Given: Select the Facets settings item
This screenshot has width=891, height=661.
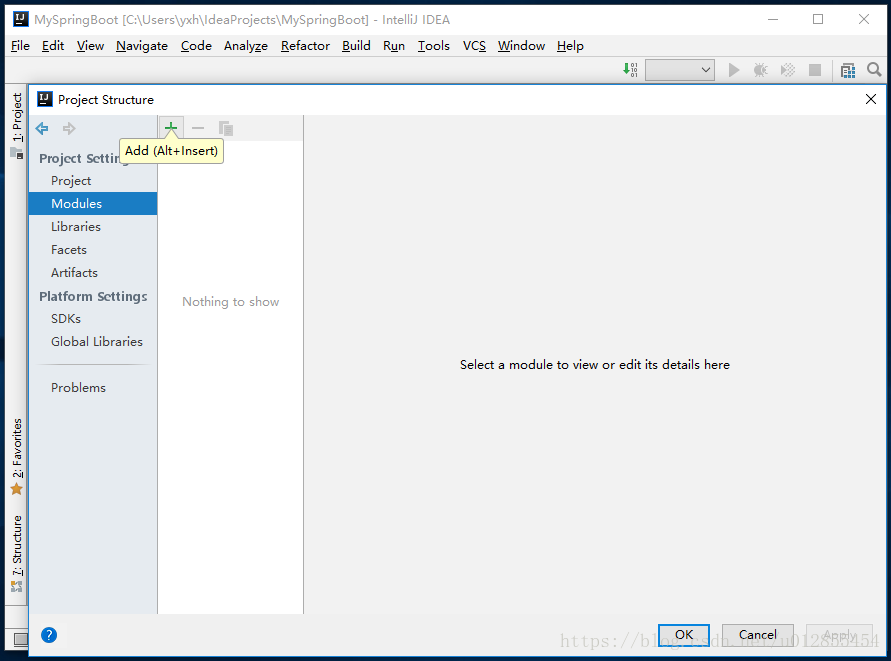Looking at the screenshot, I should click(69, 250).
